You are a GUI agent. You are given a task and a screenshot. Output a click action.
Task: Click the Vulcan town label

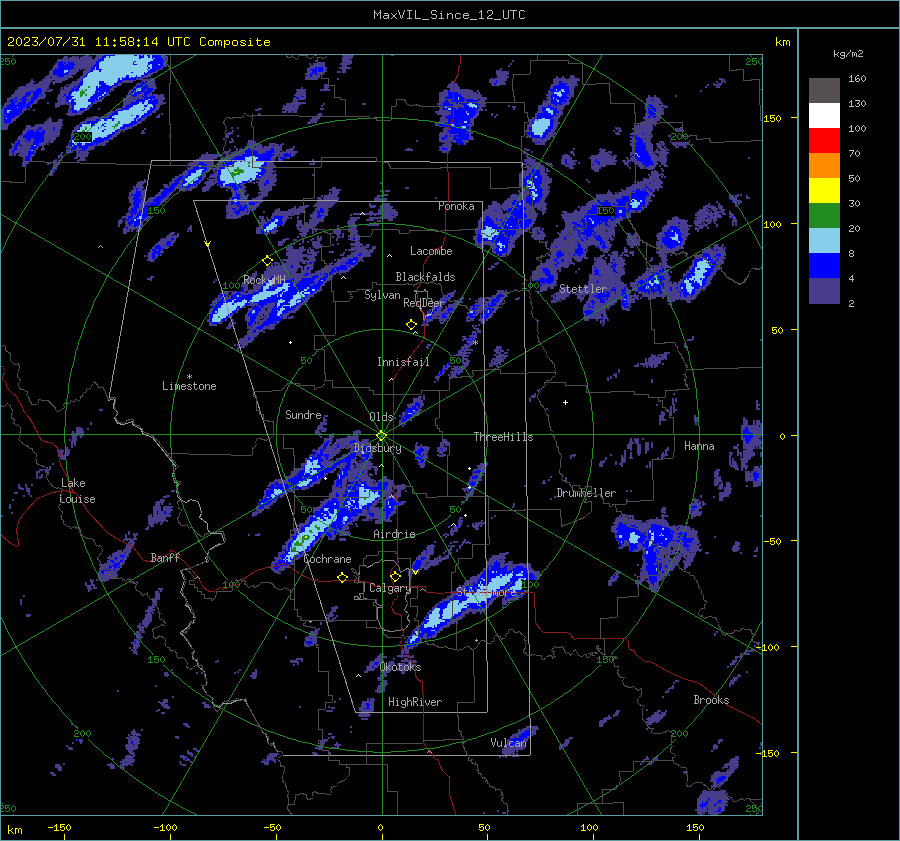(x=508, y=743)
